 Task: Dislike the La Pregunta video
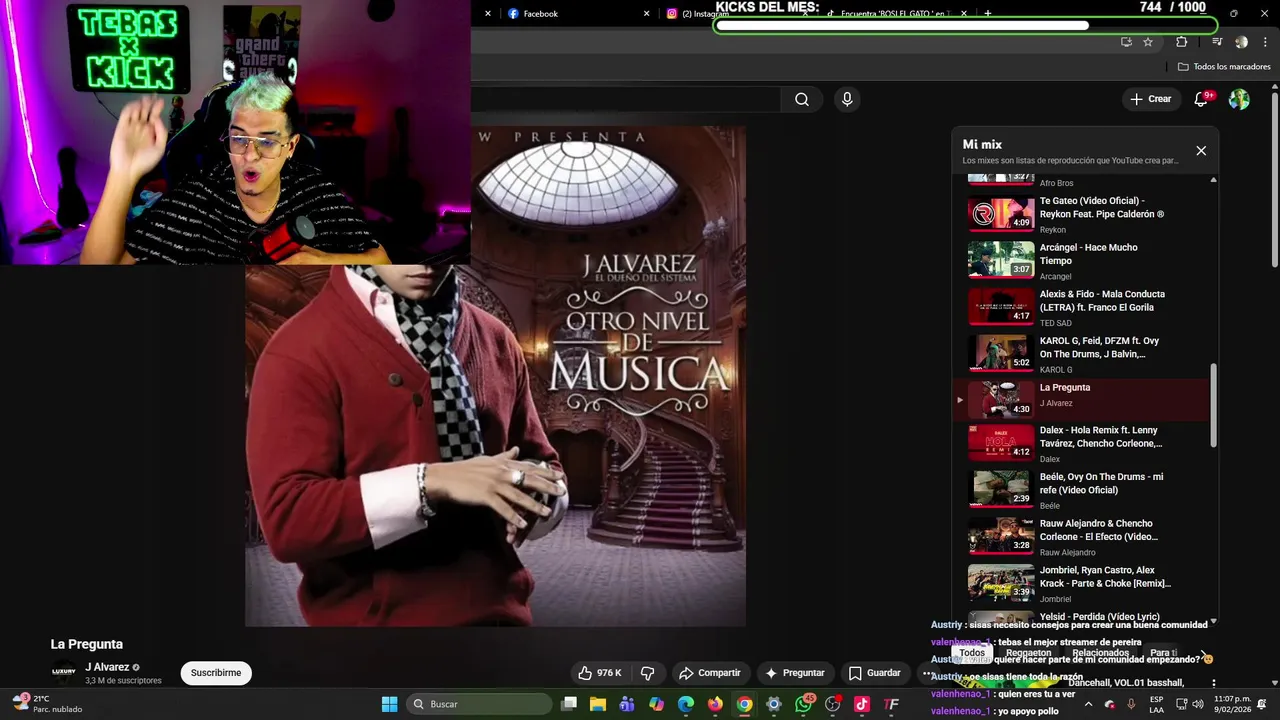pos(647,673)
